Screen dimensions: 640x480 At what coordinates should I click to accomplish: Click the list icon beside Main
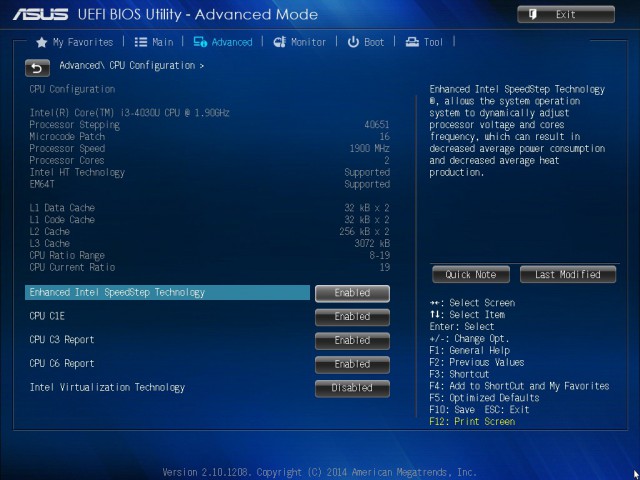141,42
